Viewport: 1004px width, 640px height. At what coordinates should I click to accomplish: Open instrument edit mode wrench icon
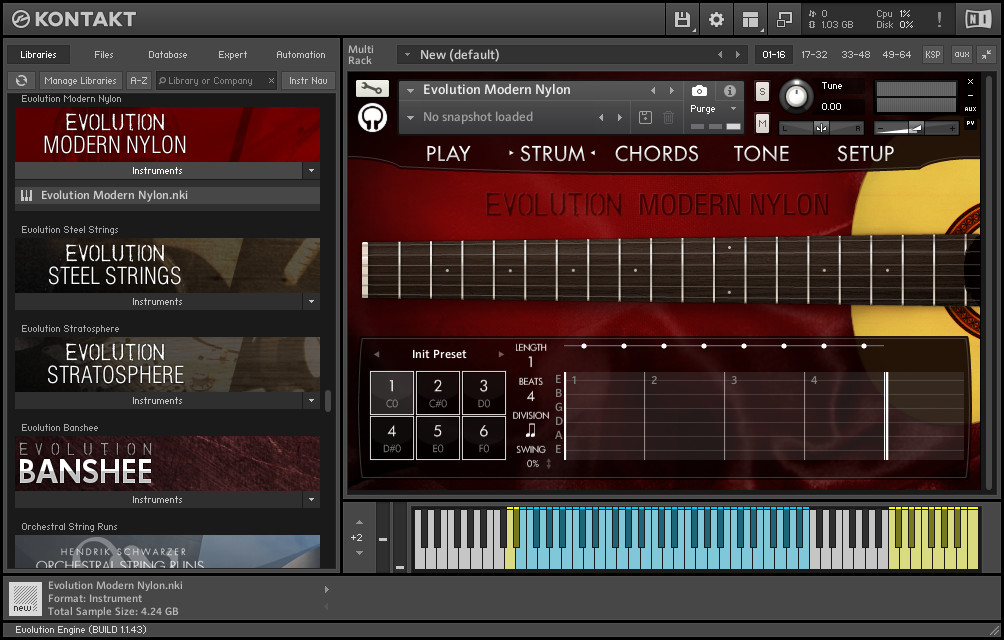coord(372,88)
